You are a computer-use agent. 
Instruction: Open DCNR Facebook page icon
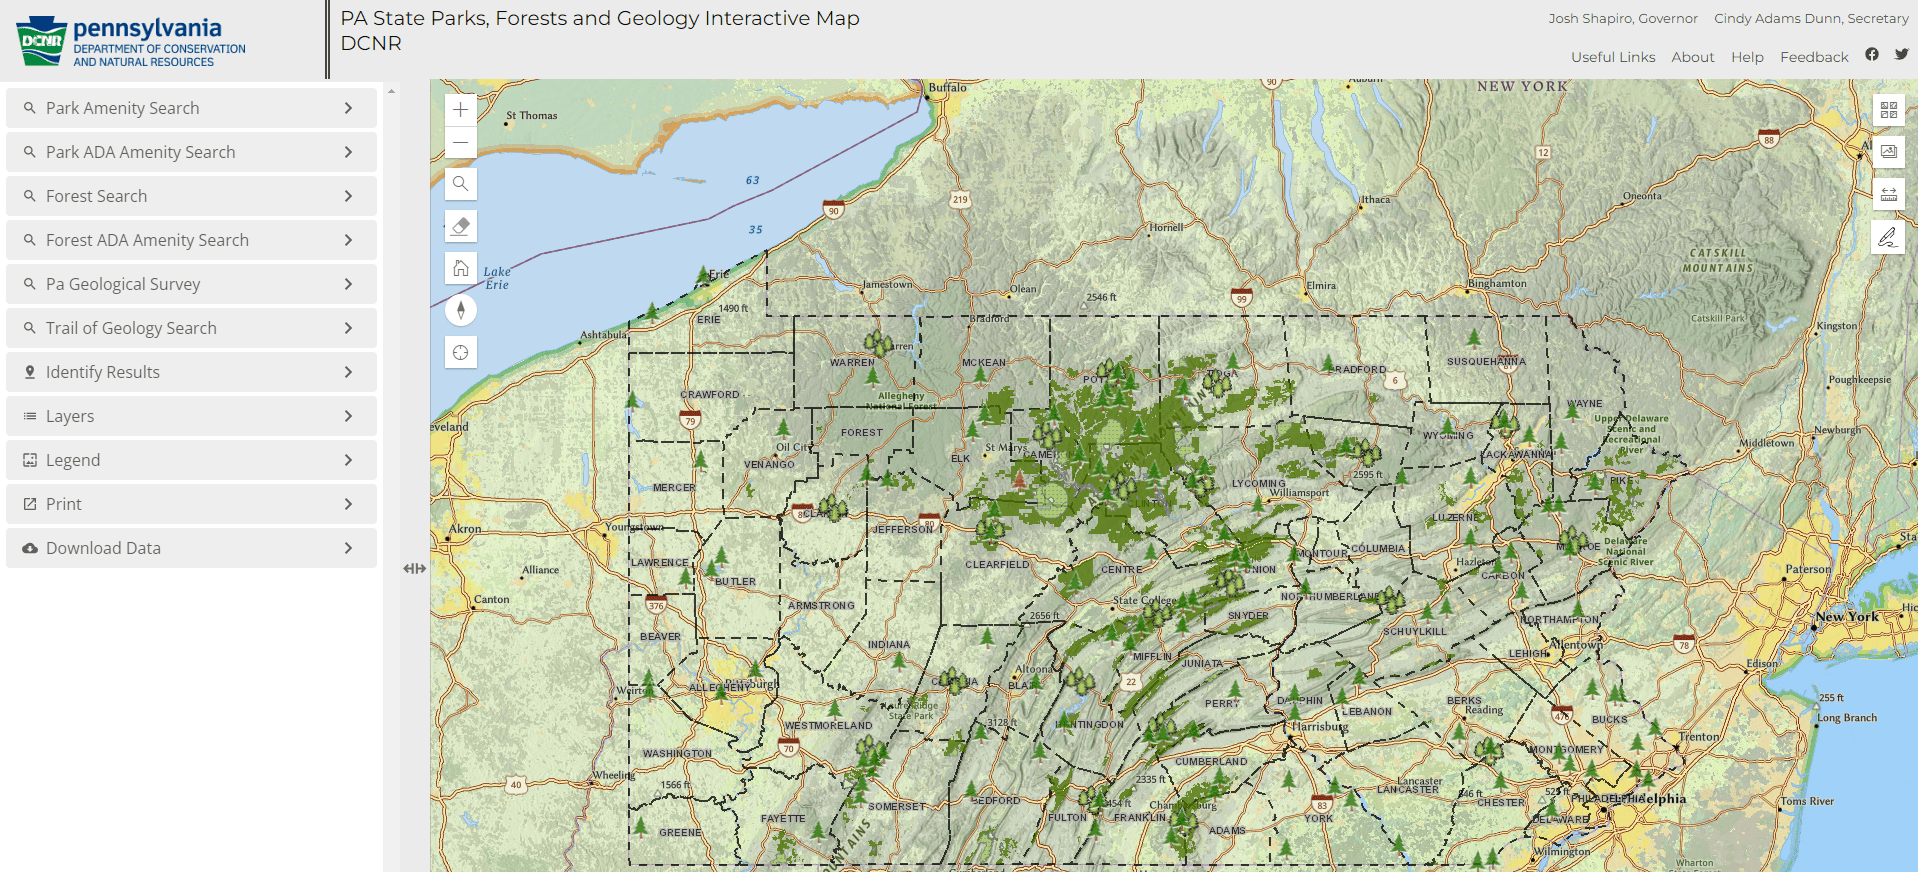[1872, 55]
